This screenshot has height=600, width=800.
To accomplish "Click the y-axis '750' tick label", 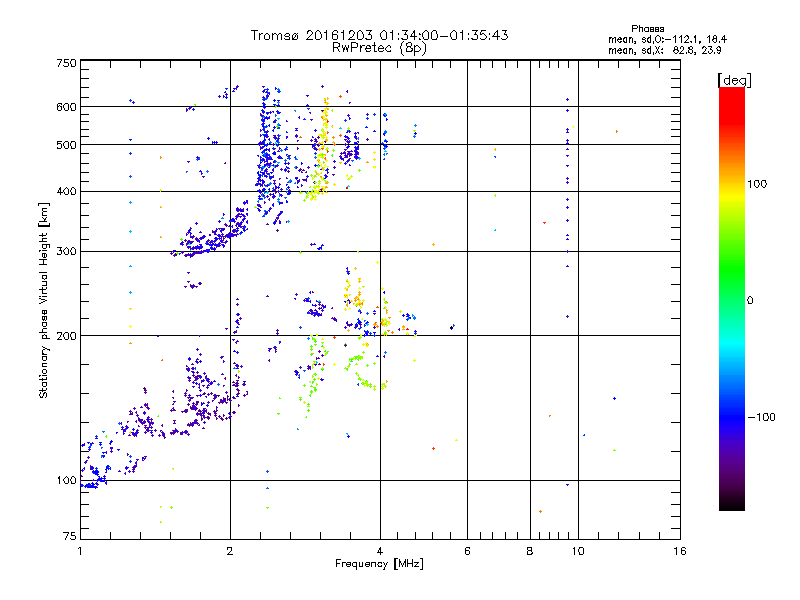I will (x=66, y=63).
